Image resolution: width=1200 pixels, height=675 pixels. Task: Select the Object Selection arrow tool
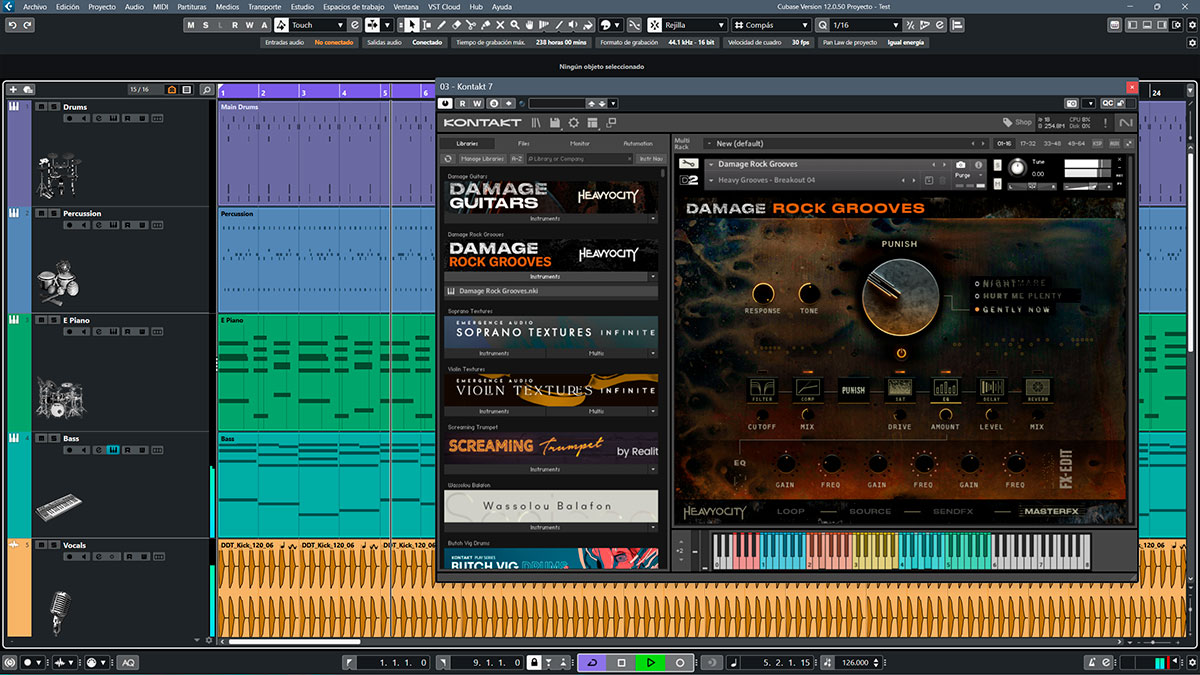[412, 25]
